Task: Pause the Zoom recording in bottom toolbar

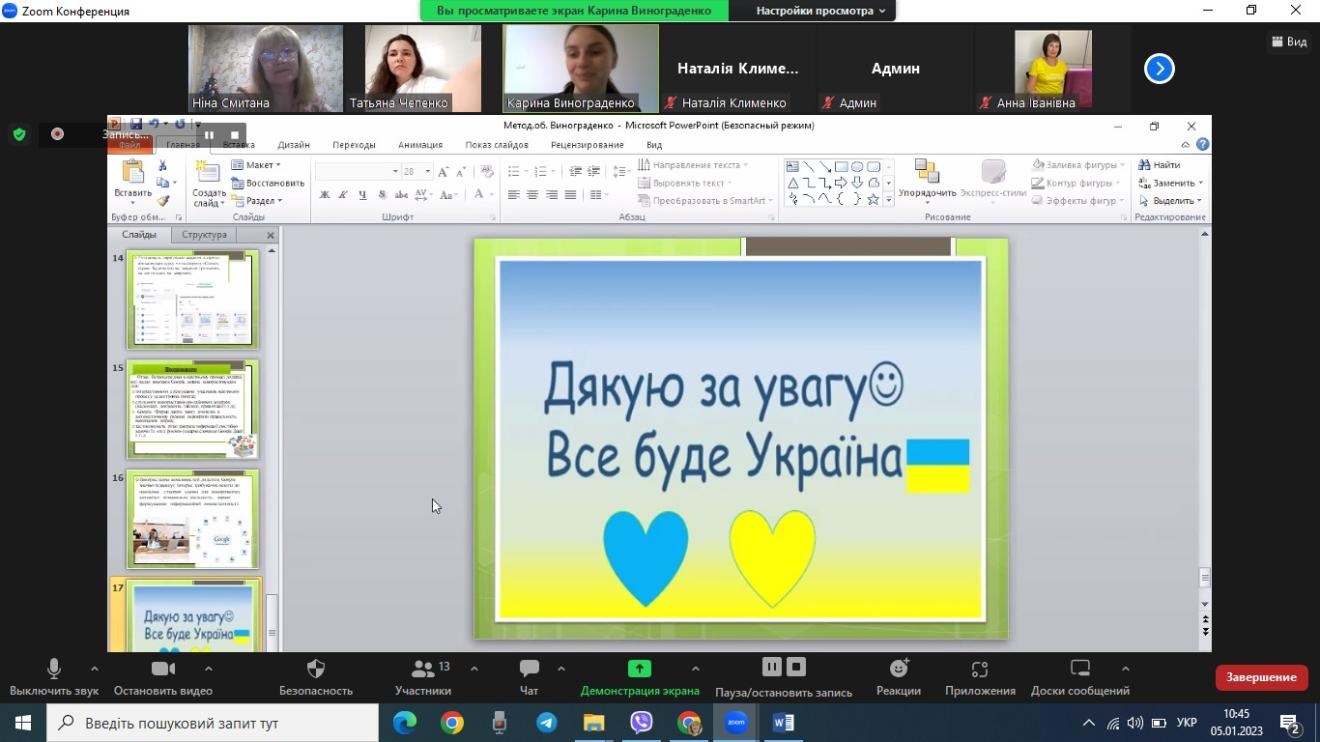Action: [772, 667]
